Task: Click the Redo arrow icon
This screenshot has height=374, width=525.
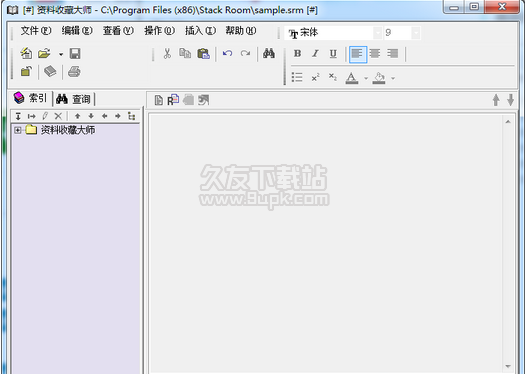Action: (x=245, y=54)
